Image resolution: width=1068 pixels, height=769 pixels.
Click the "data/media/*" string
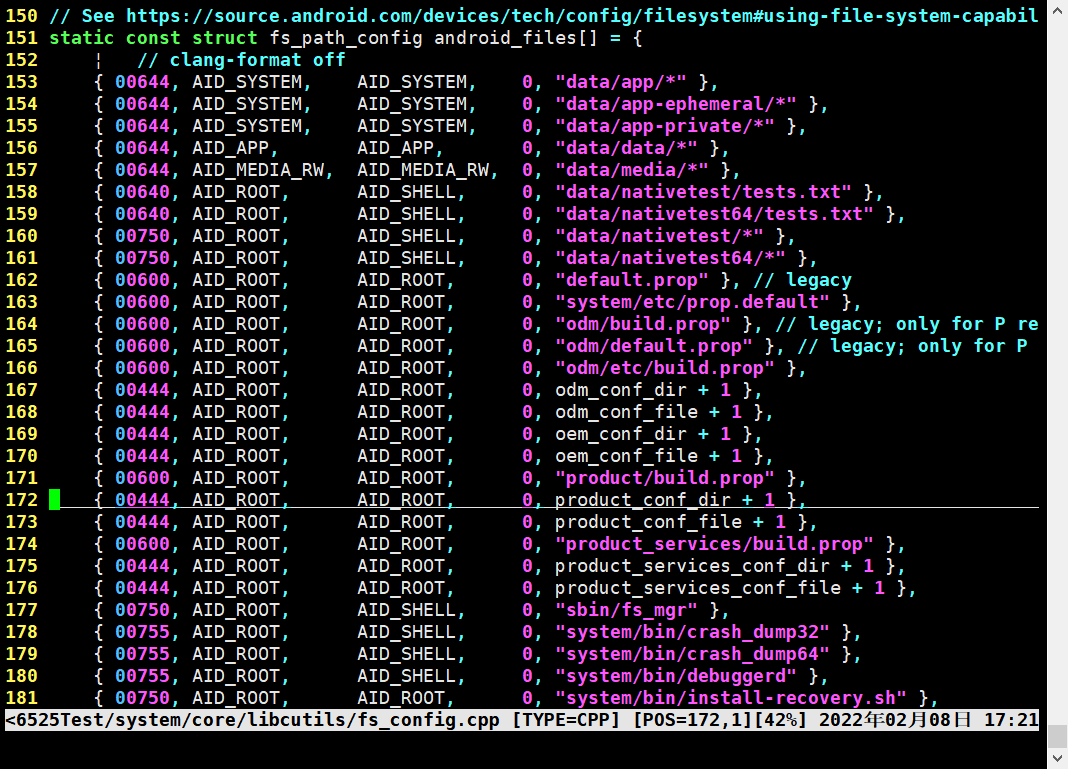pyautogui.click(x=632, y=170)
